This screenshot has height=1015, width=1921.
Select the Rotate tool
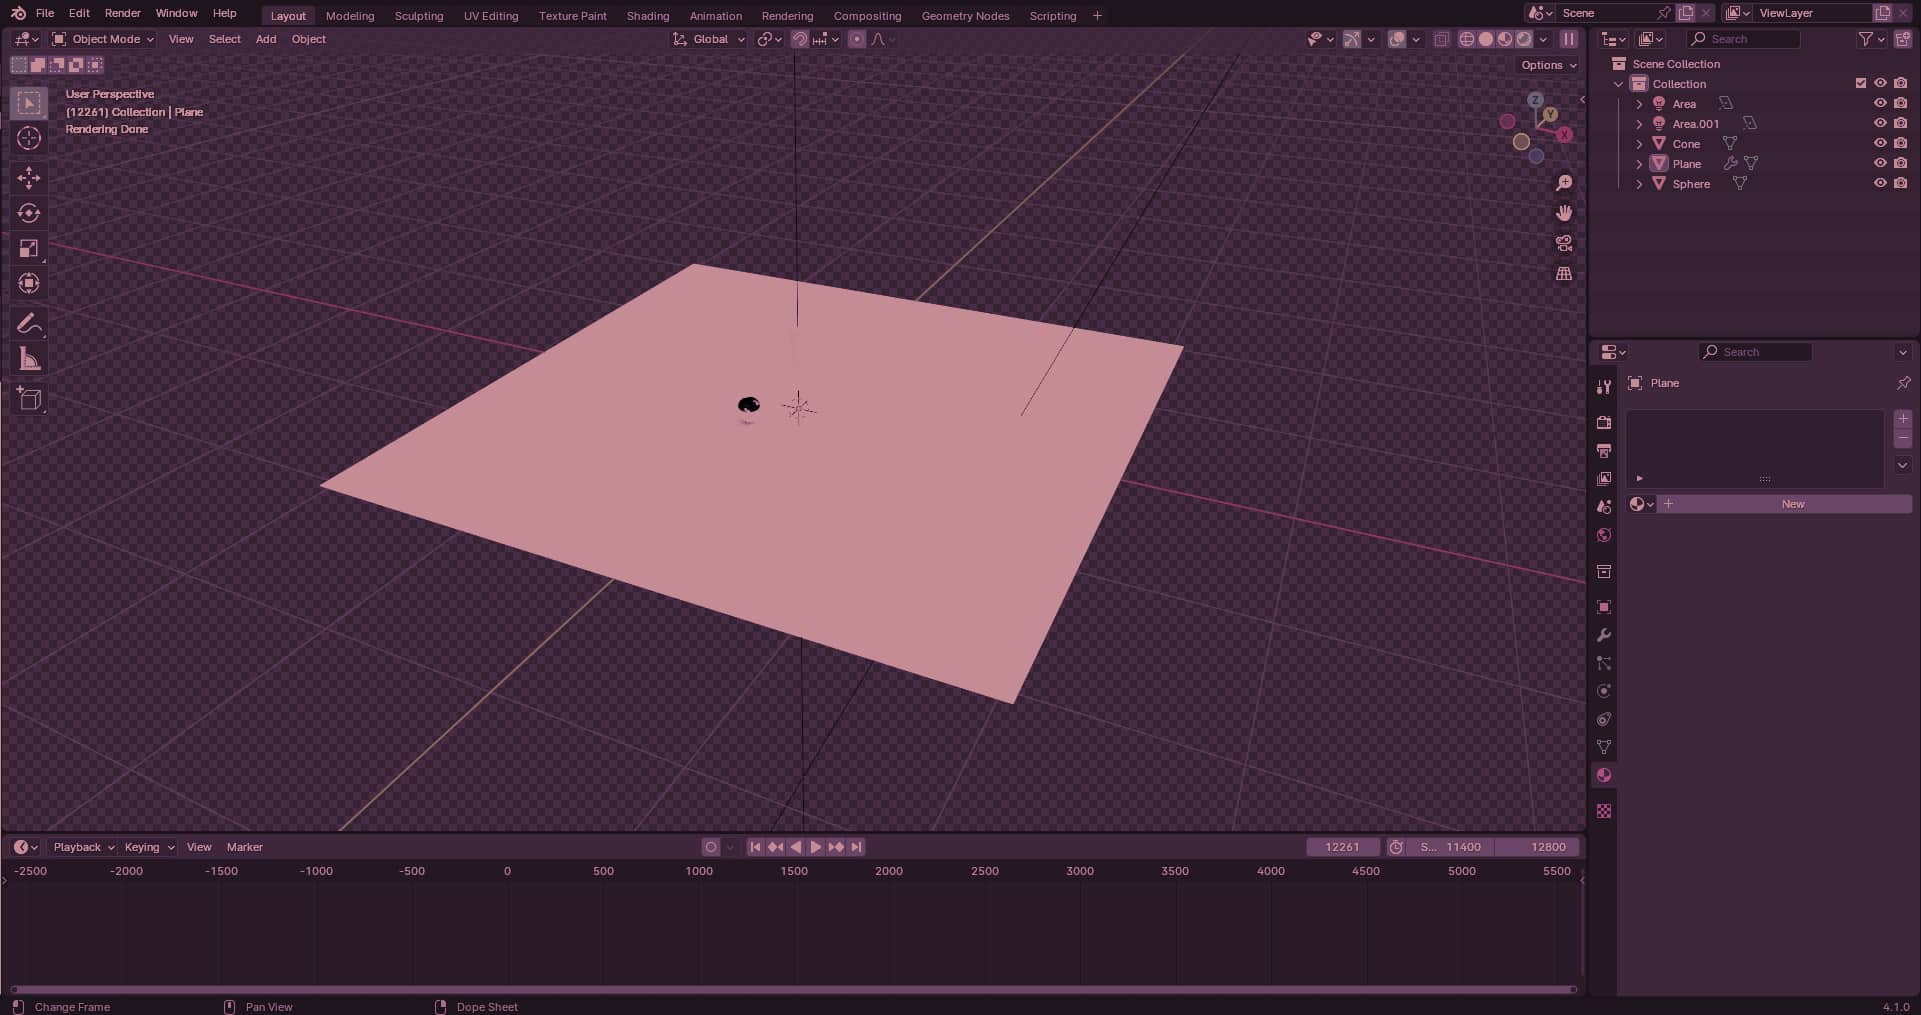(29, 213)
